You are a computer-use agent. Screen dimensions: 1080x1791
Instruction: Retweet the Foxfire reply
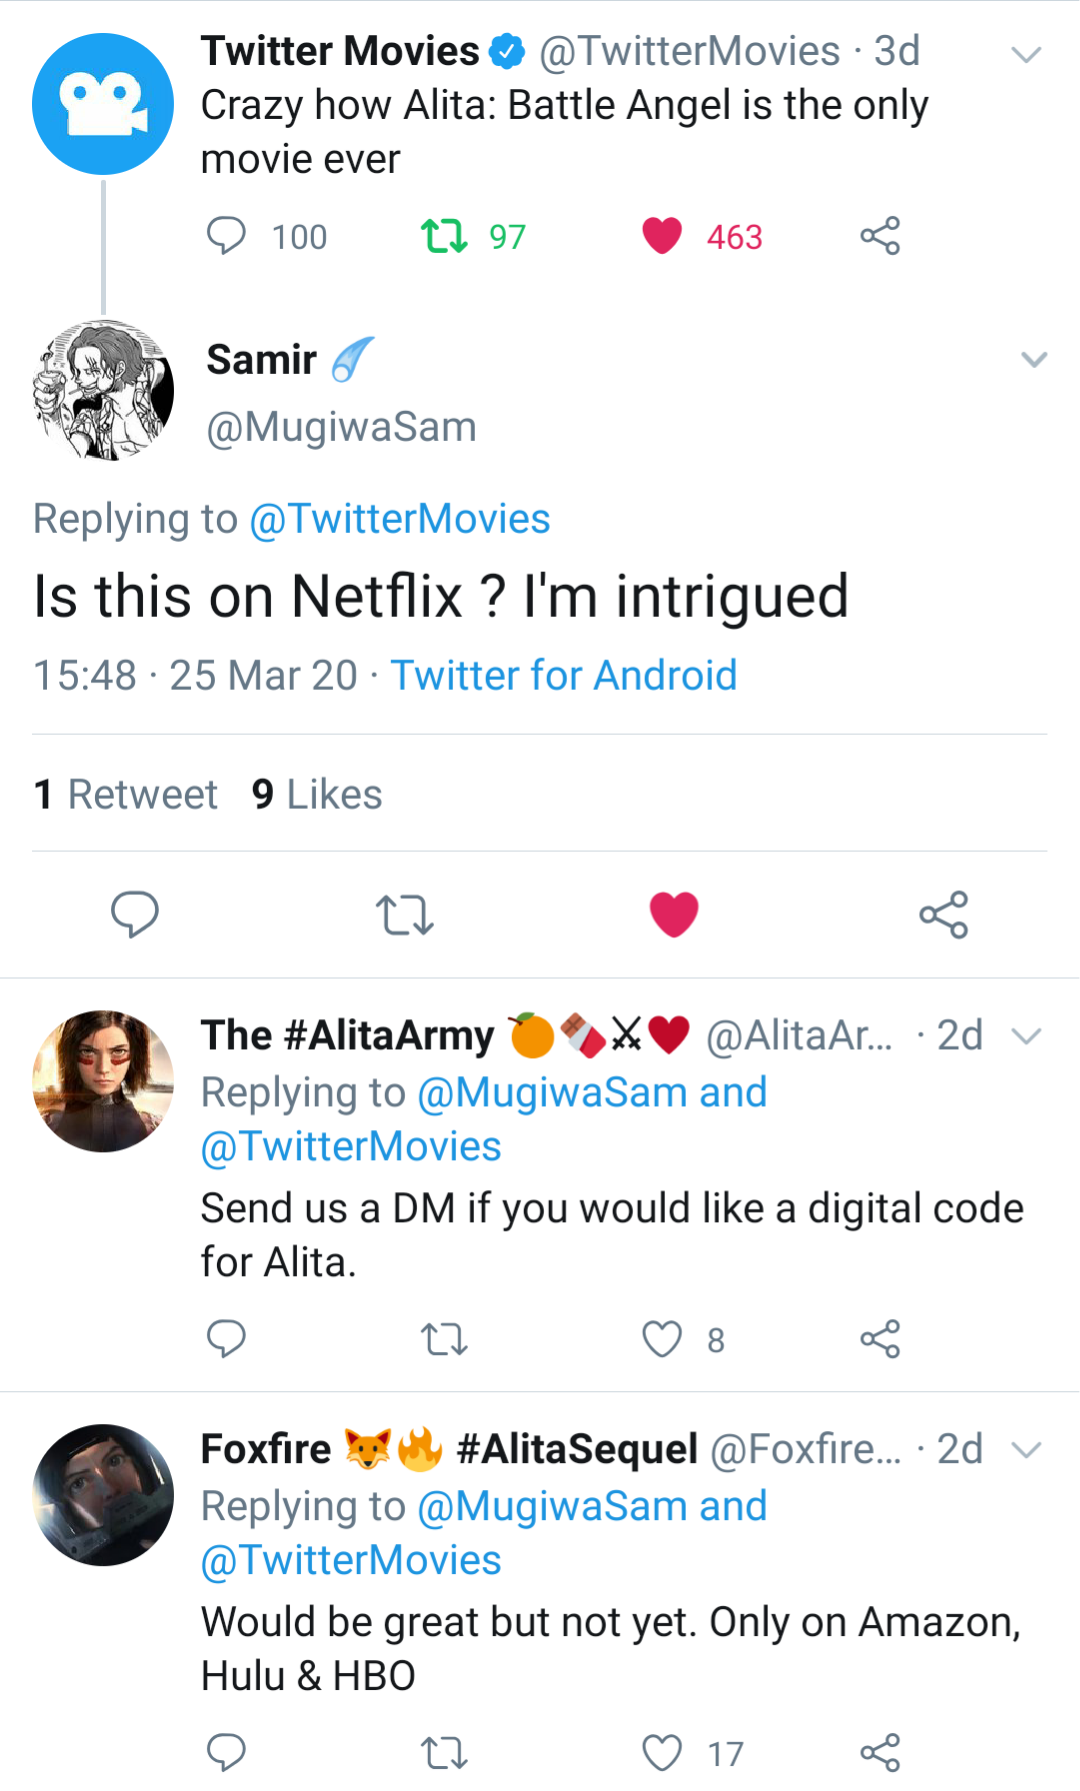pos(444,1752)
